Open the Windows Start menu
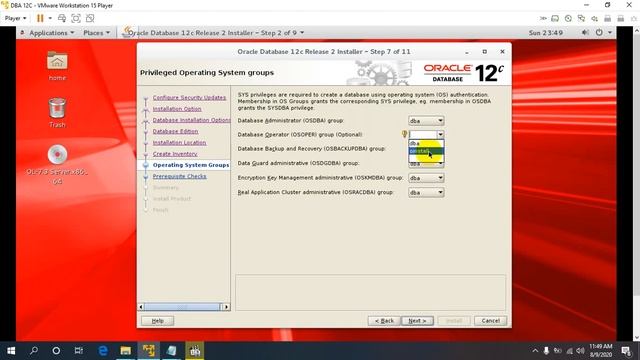This screenshot has height=360, width=640. (x=11, y=351)
